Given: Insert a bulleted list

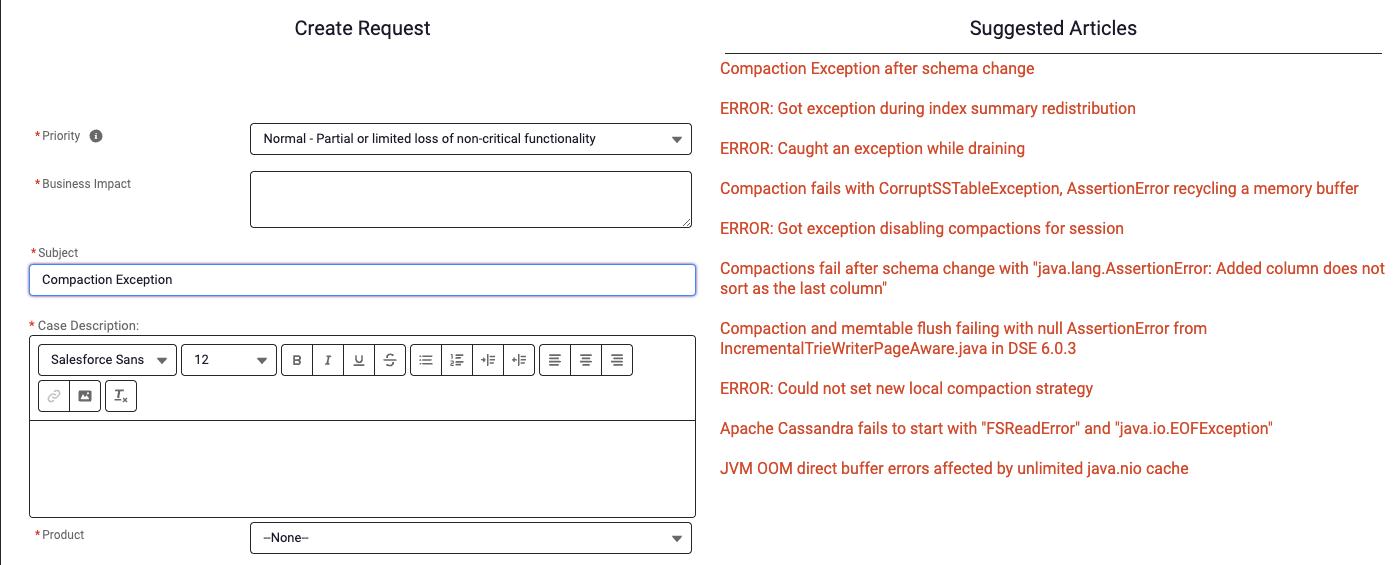Looking at the screenshot, I should (426, 360).
